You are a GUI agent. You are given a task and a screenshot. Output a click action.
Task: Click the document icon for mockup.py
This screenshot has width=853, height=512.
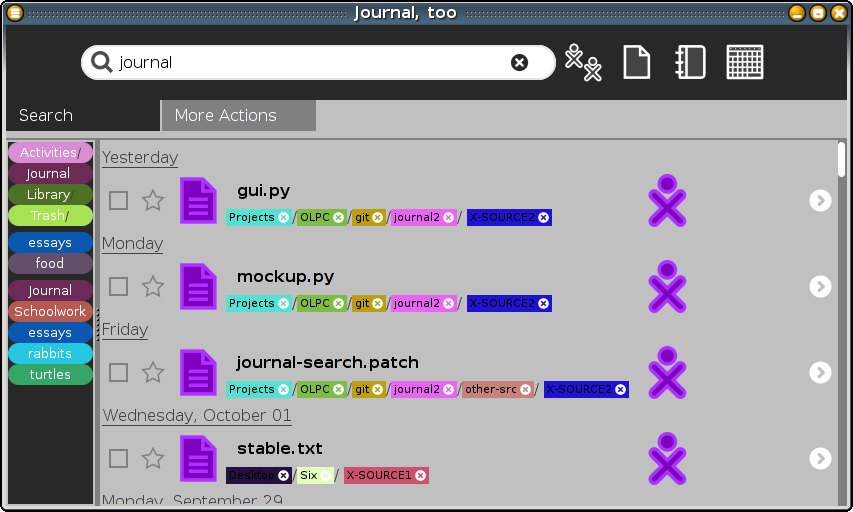(198, 286)
